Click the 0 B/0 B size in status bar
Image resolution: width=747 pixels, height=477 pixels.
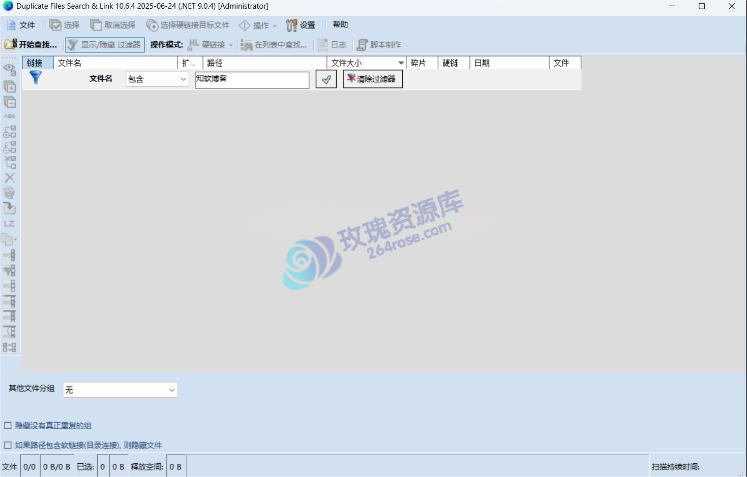point(57,467)
